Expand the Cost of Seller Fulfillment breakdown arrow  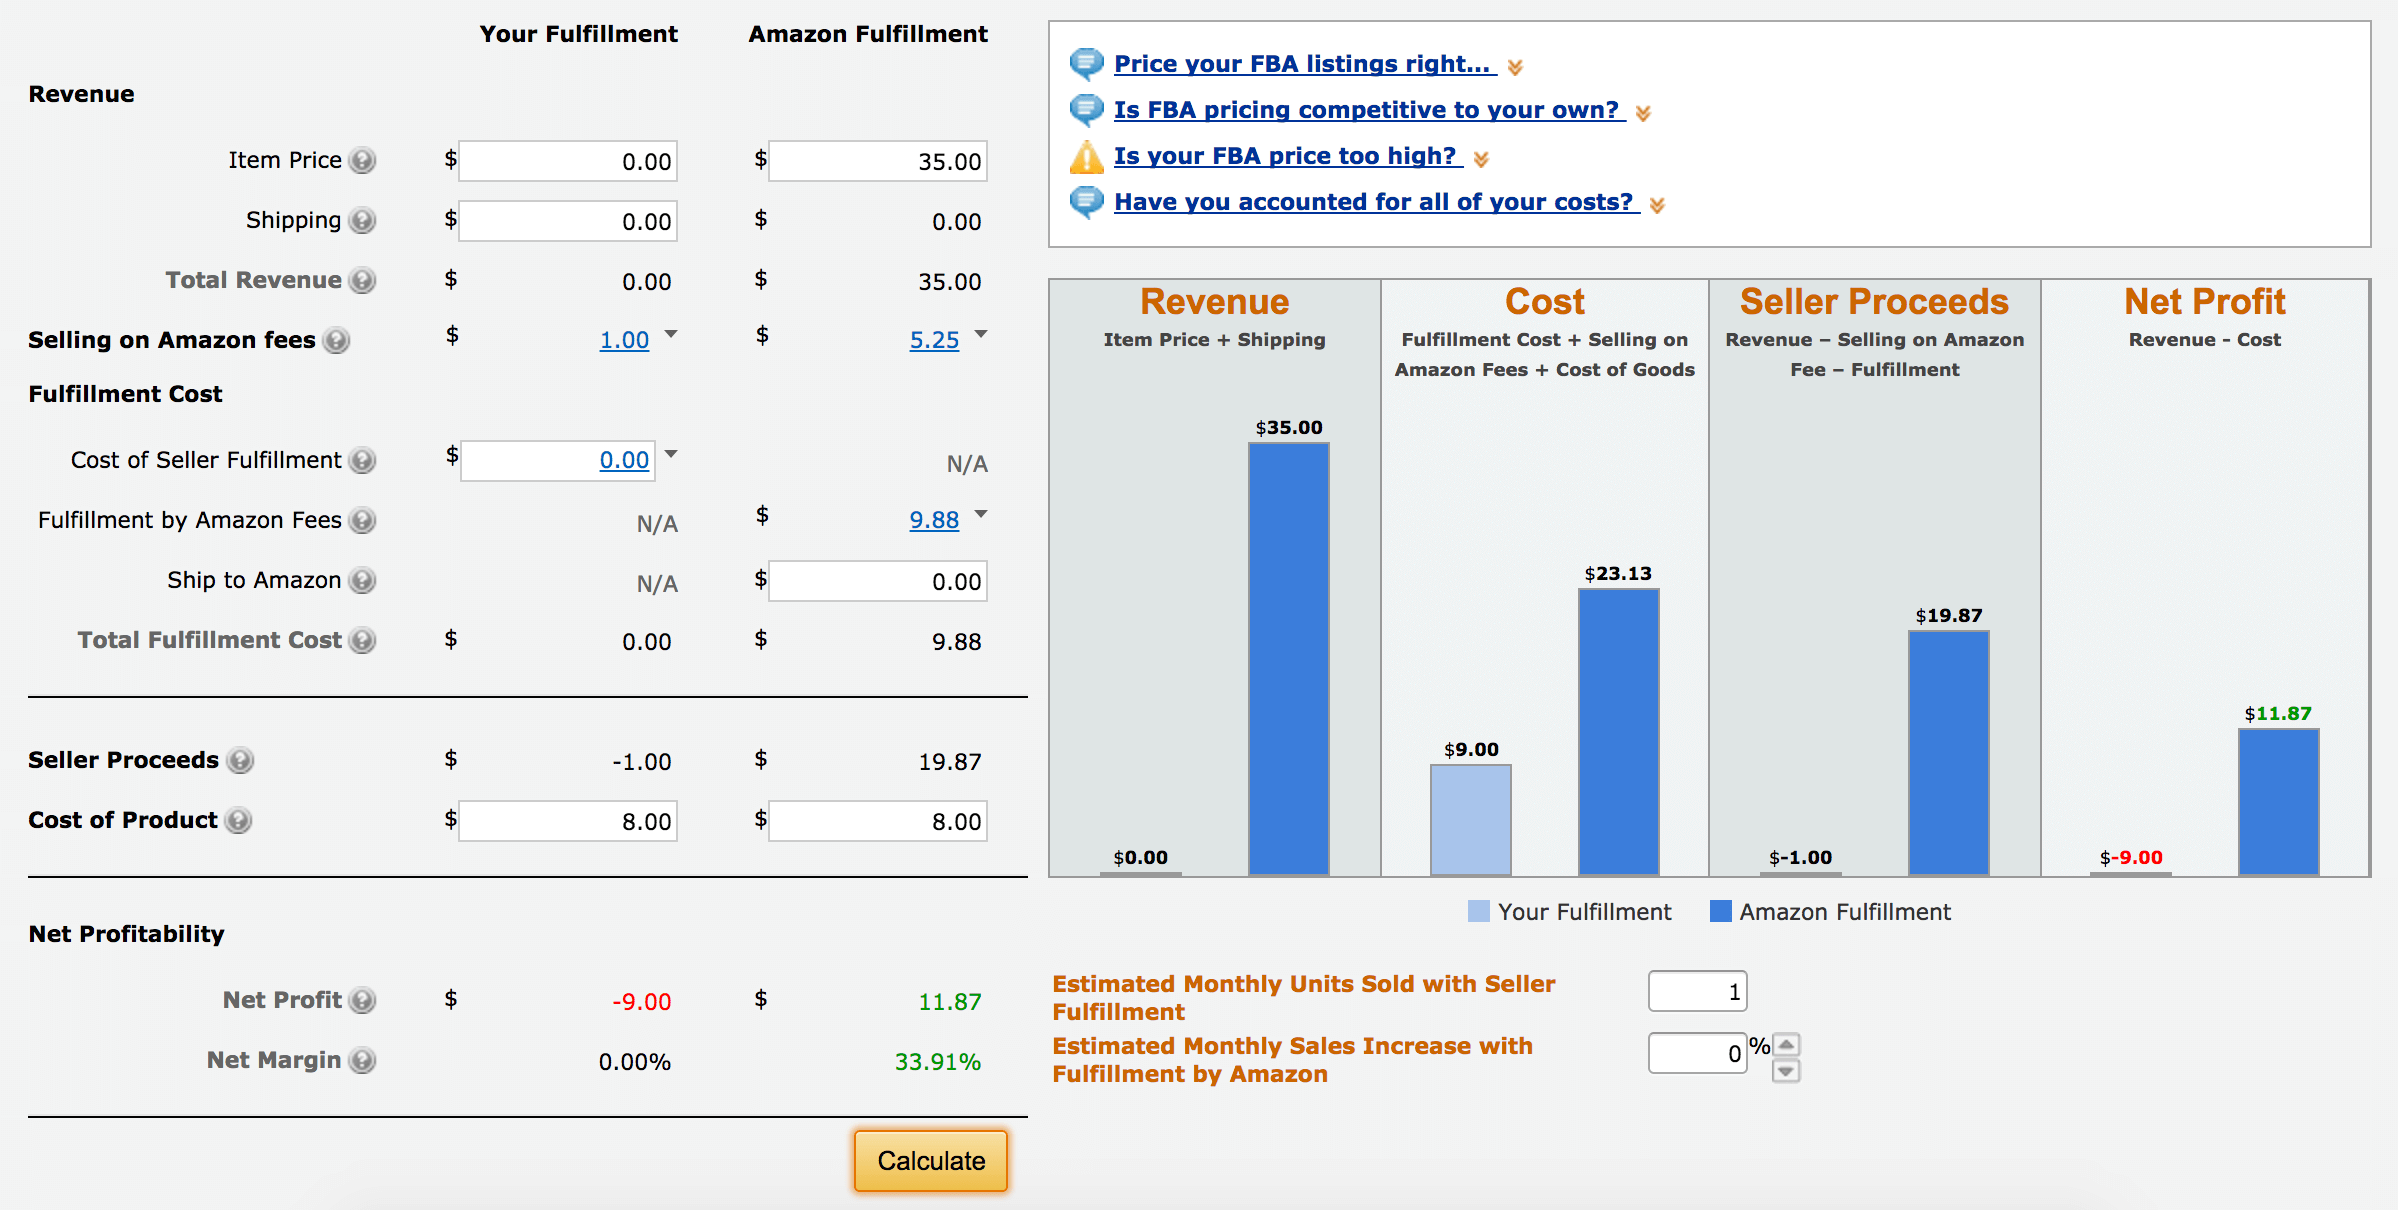tap(671, 454)
